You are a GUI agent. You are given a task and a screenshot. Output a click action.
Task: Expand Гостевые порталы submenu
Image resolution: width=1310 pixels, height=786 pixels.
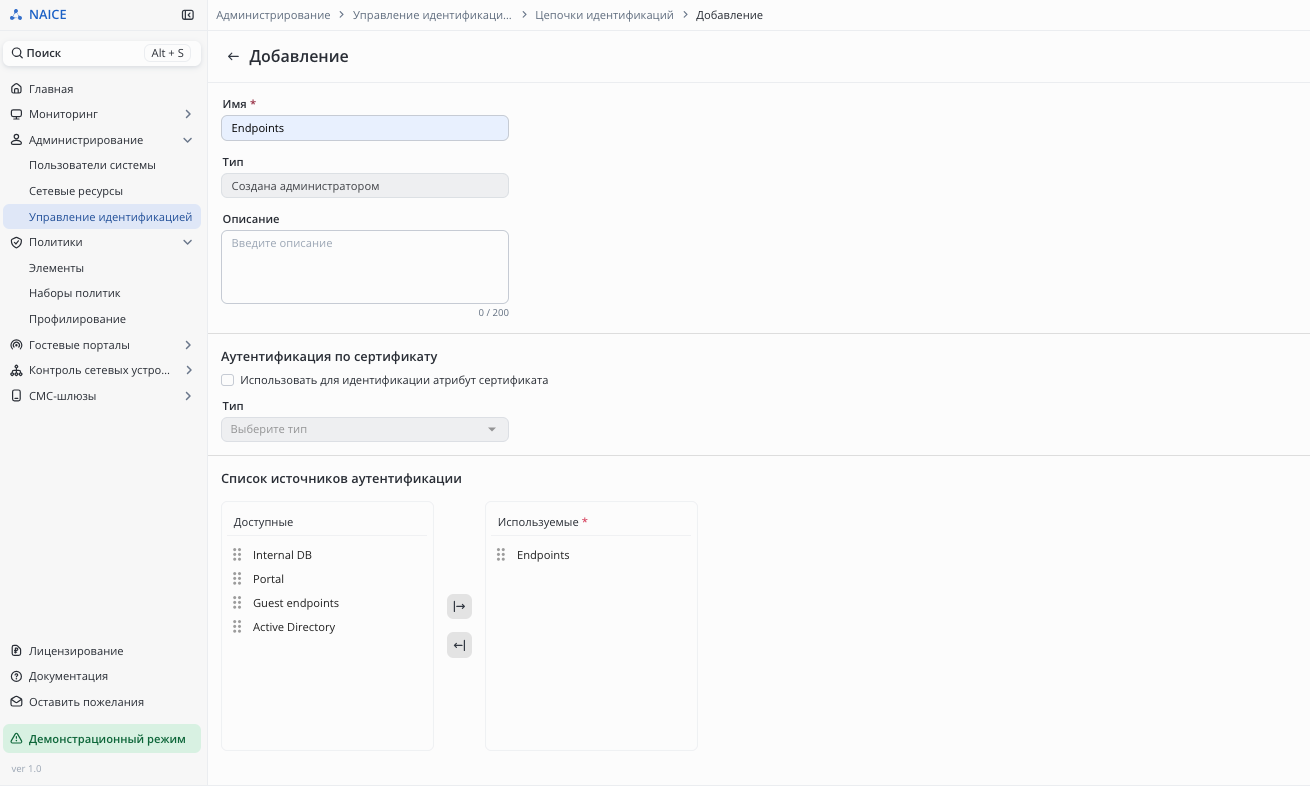[x=187, y=345]
